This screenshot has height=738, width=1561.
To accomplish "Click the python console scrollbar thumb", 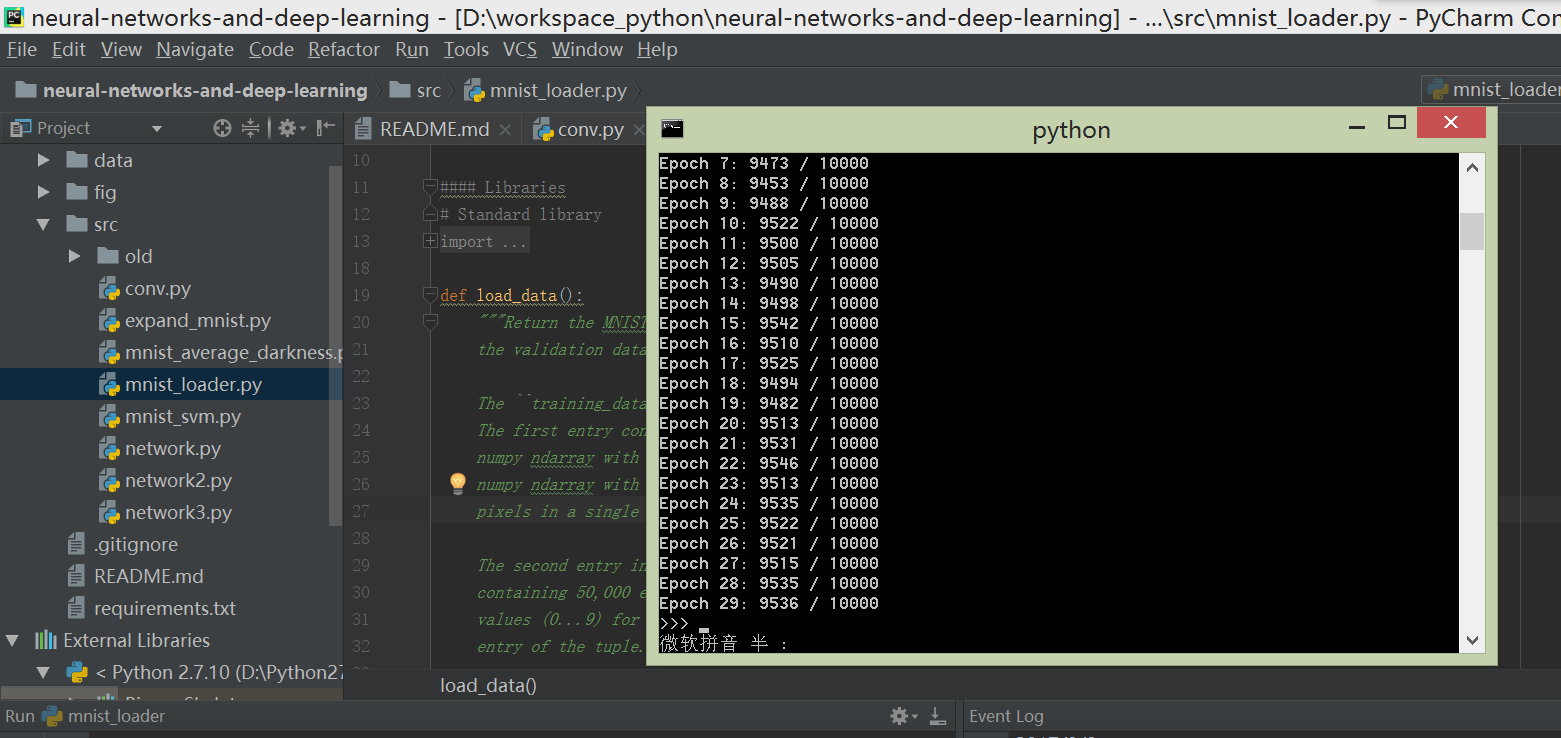I will pos(1472,231).
